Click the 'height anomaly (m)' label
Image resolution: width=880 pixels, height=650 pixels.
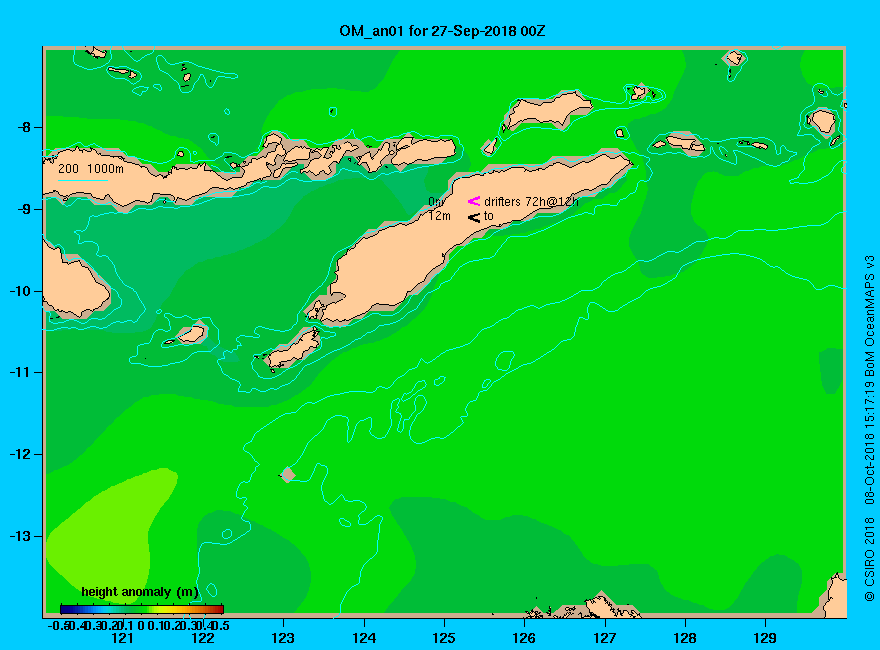140,592
